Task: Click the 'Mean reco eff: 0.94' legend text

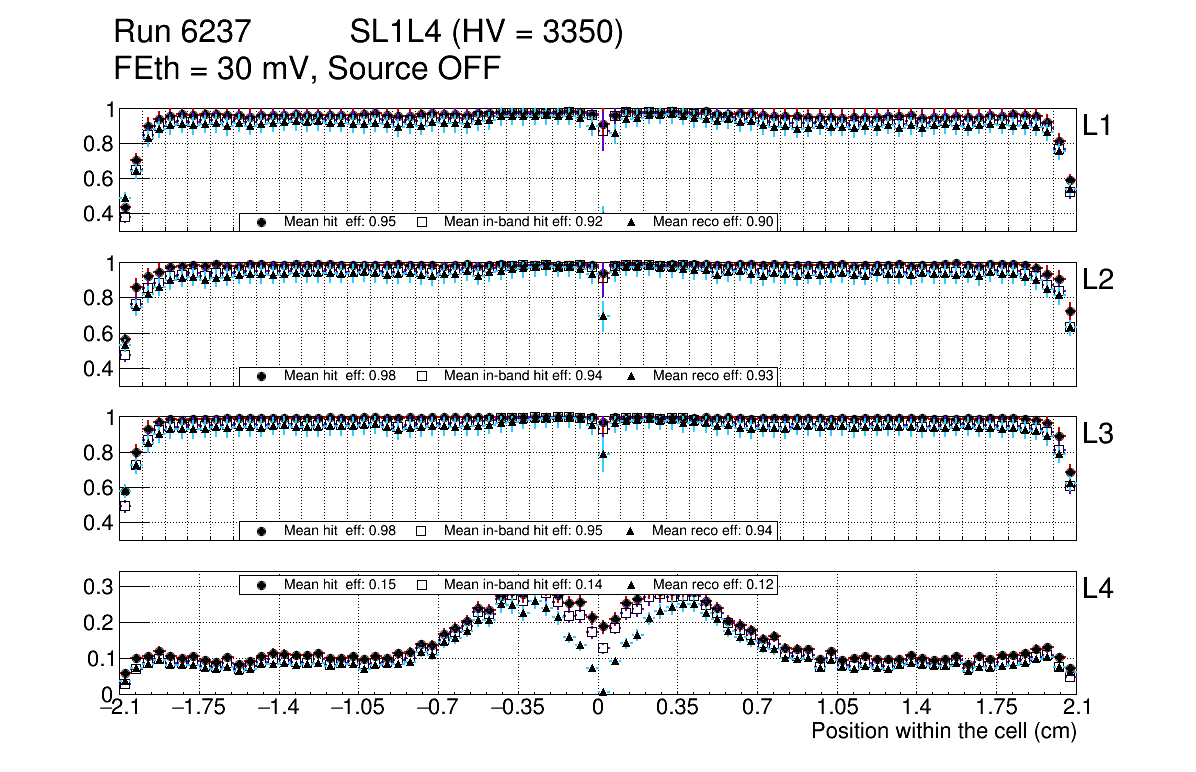Action: click(x=713, y=530)
